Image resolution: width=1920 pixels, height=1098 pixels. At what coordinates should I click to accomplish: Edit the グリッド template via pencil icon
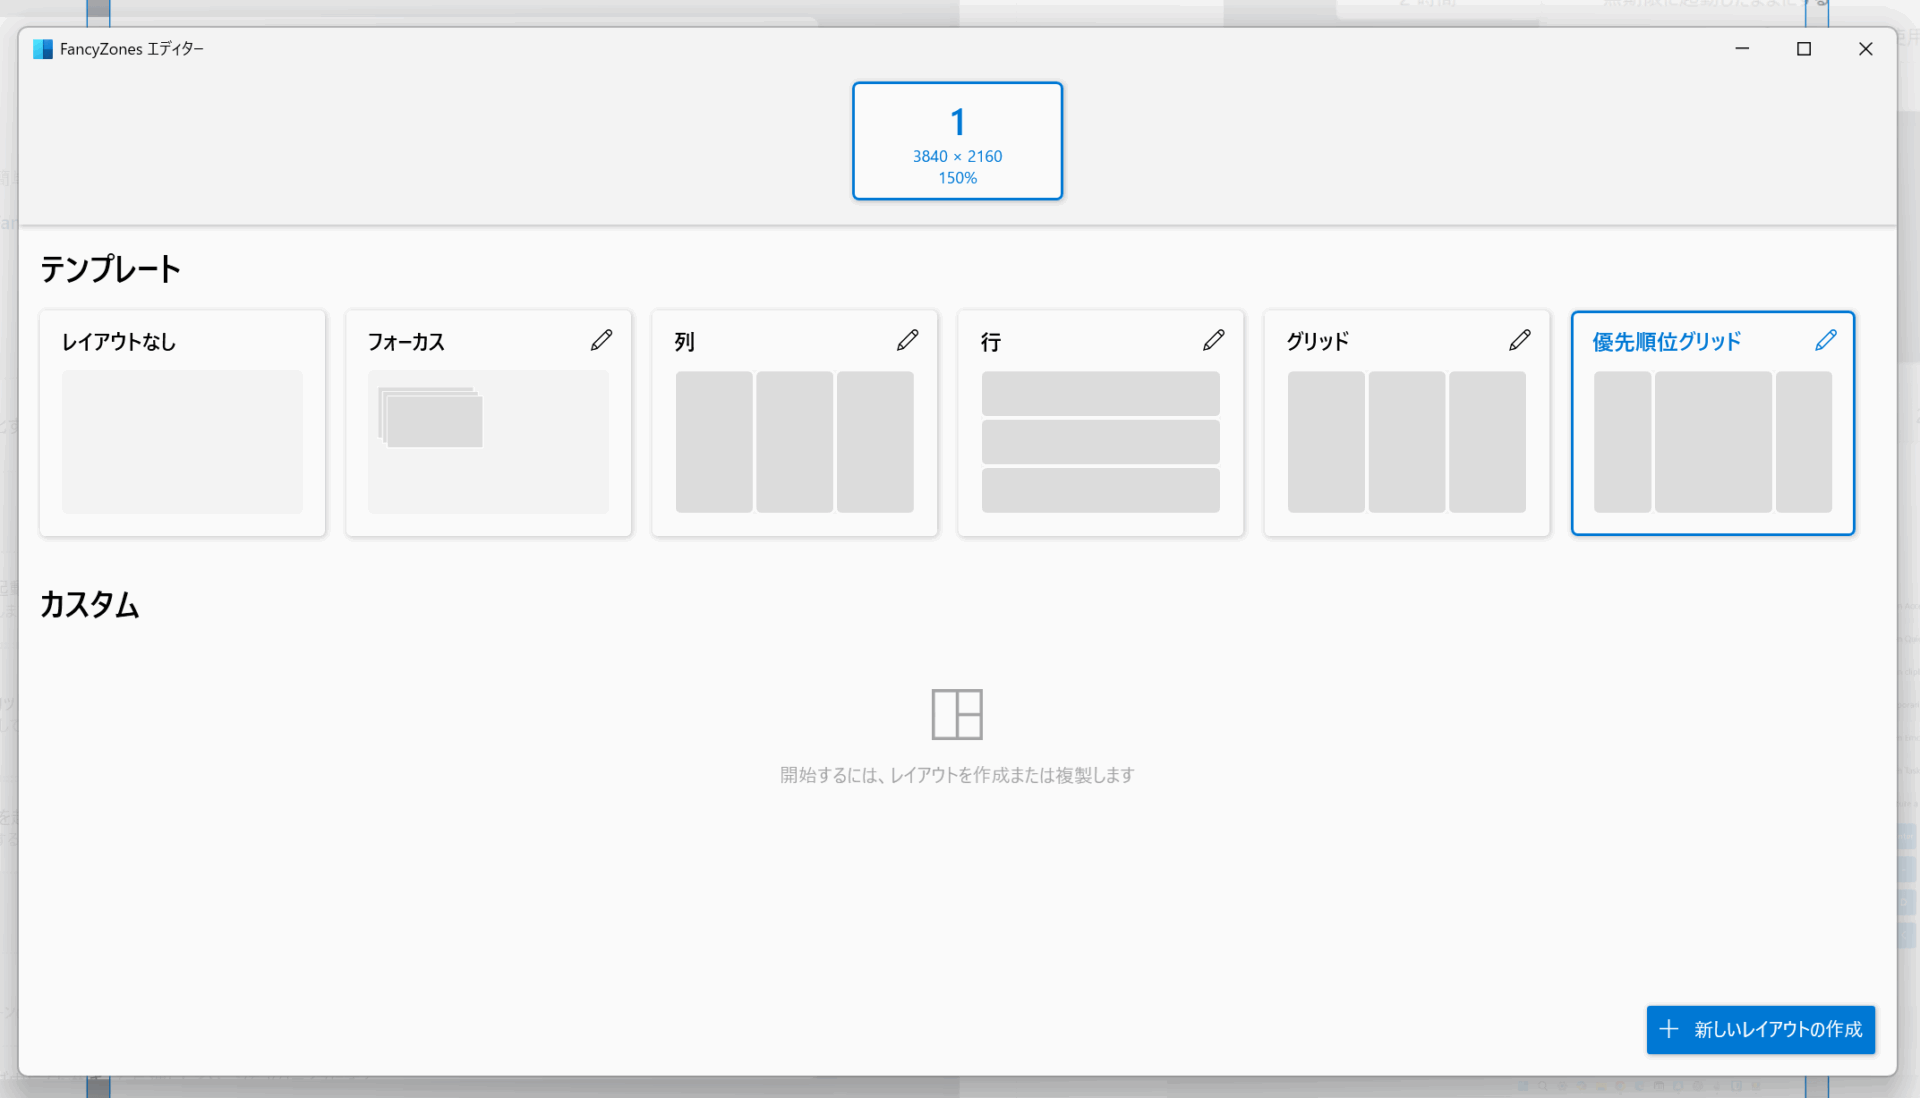(1519, 340)
